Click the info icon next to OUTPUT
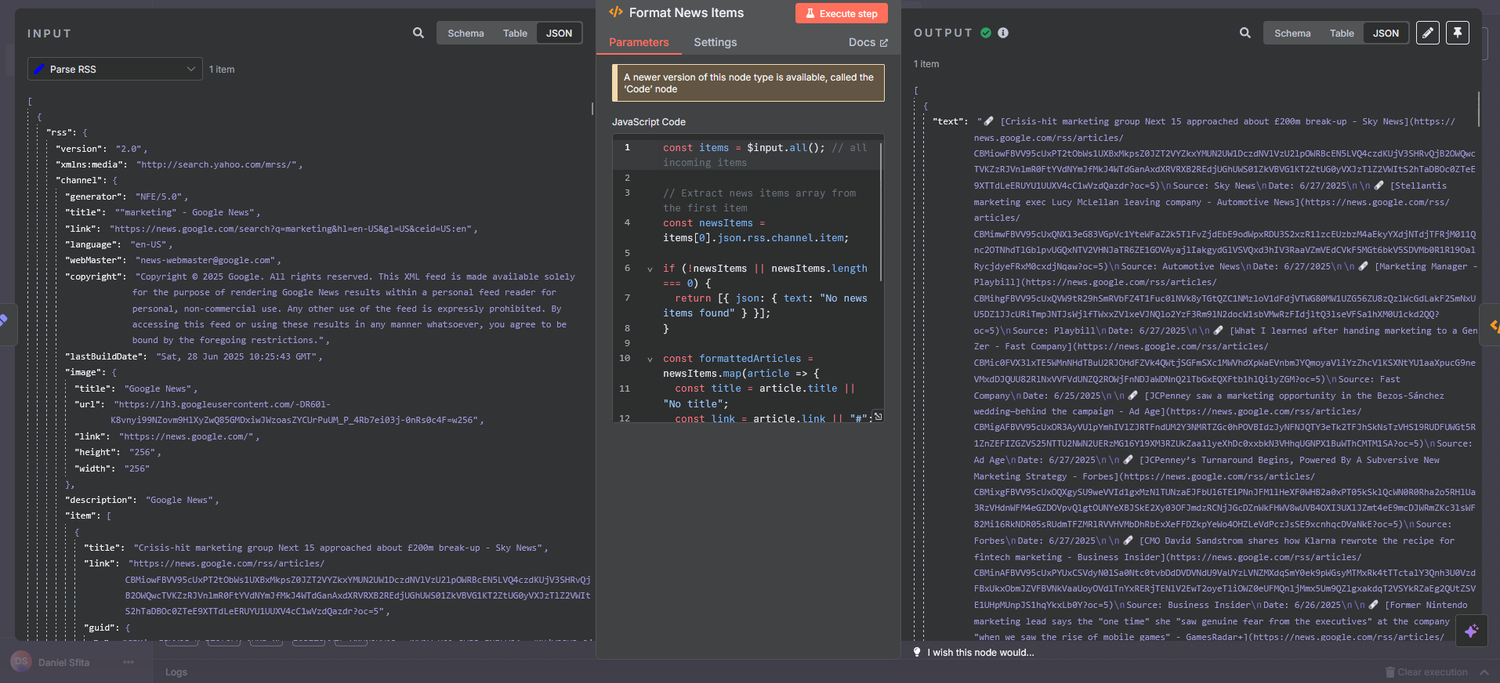The image size is (1500, 683). (x=1004, y=32)
